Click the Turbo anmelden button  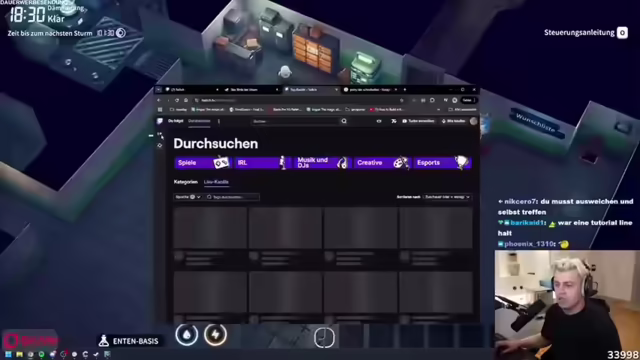418,121
